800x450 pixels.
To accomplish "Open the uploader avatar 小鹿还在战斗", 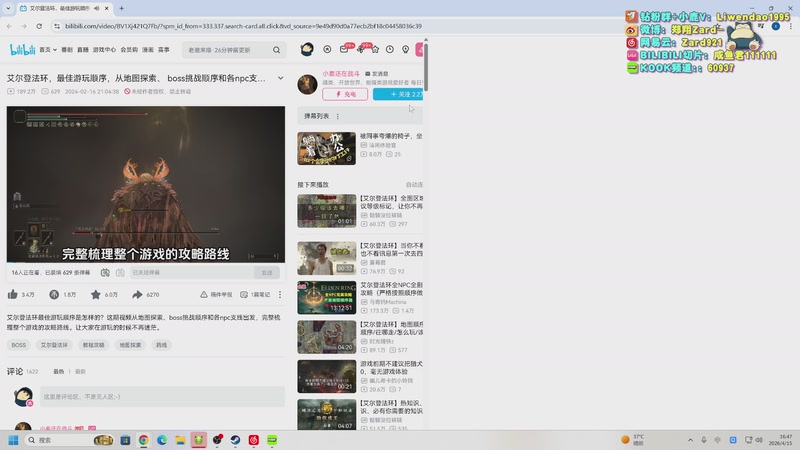I will tap(307, 84).
